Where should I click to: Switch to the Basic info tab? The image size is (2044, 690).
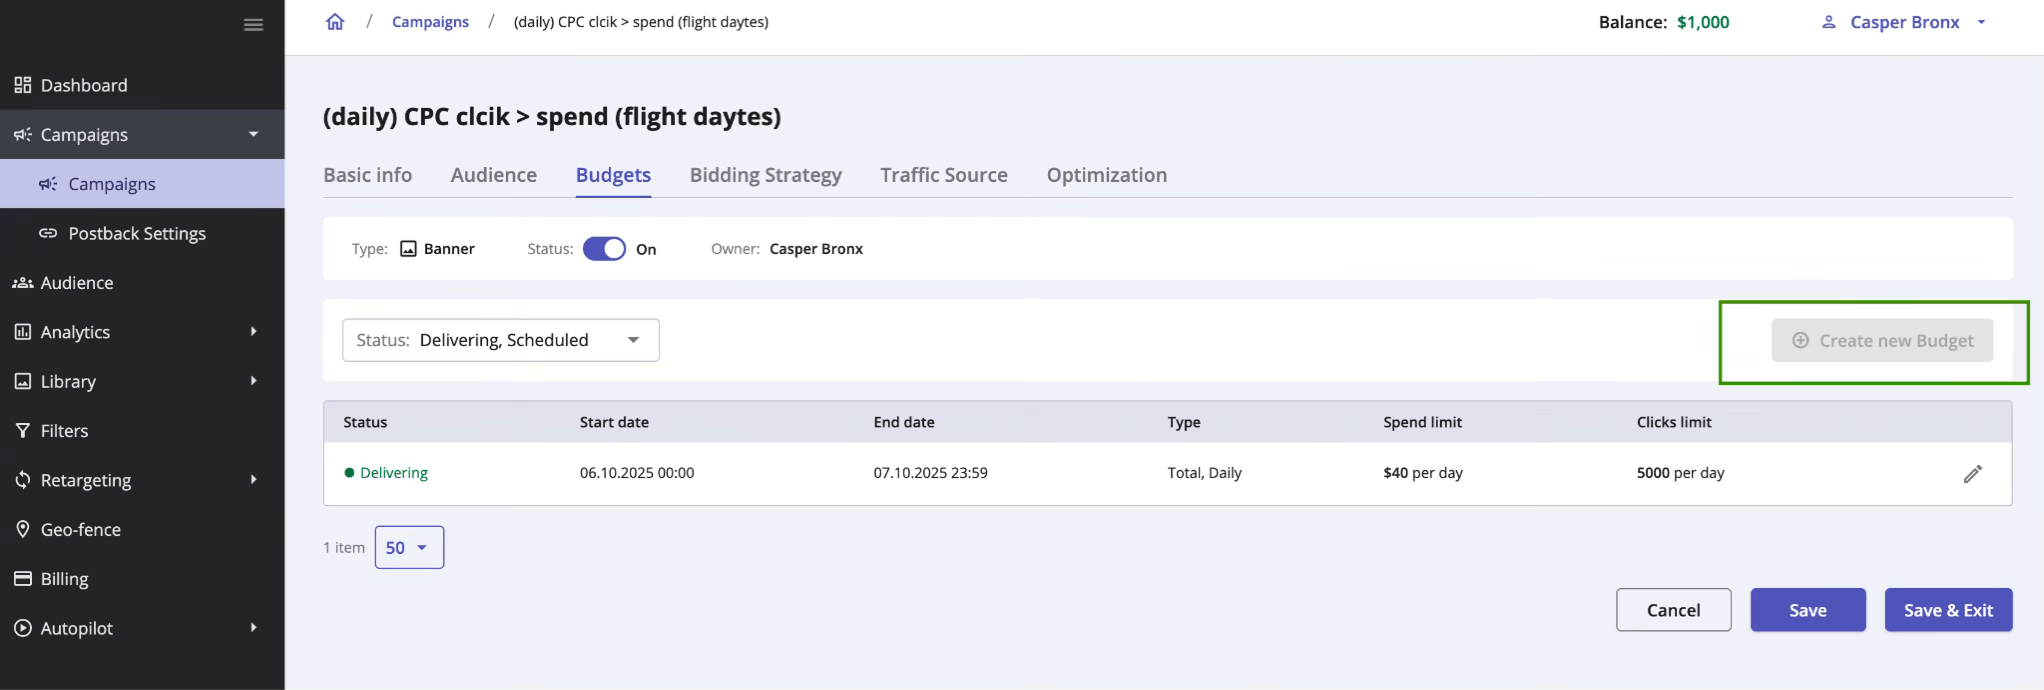(x=367, y=175)
